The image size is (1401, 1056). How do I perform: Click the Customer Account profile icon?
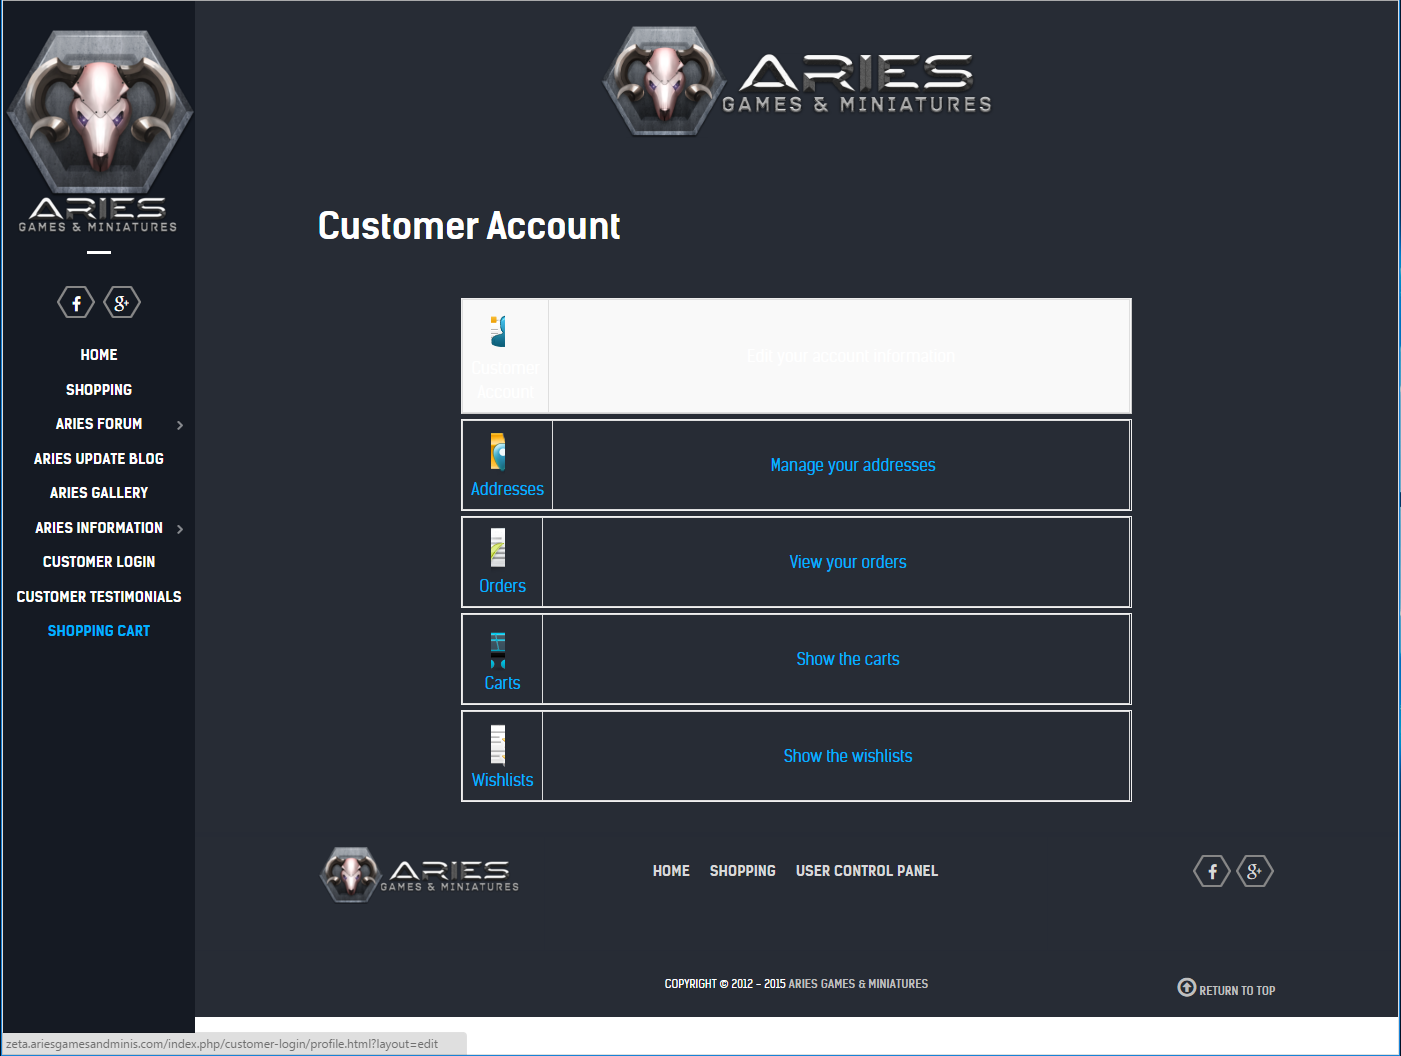pyautogui.click(x=498, y=331)
